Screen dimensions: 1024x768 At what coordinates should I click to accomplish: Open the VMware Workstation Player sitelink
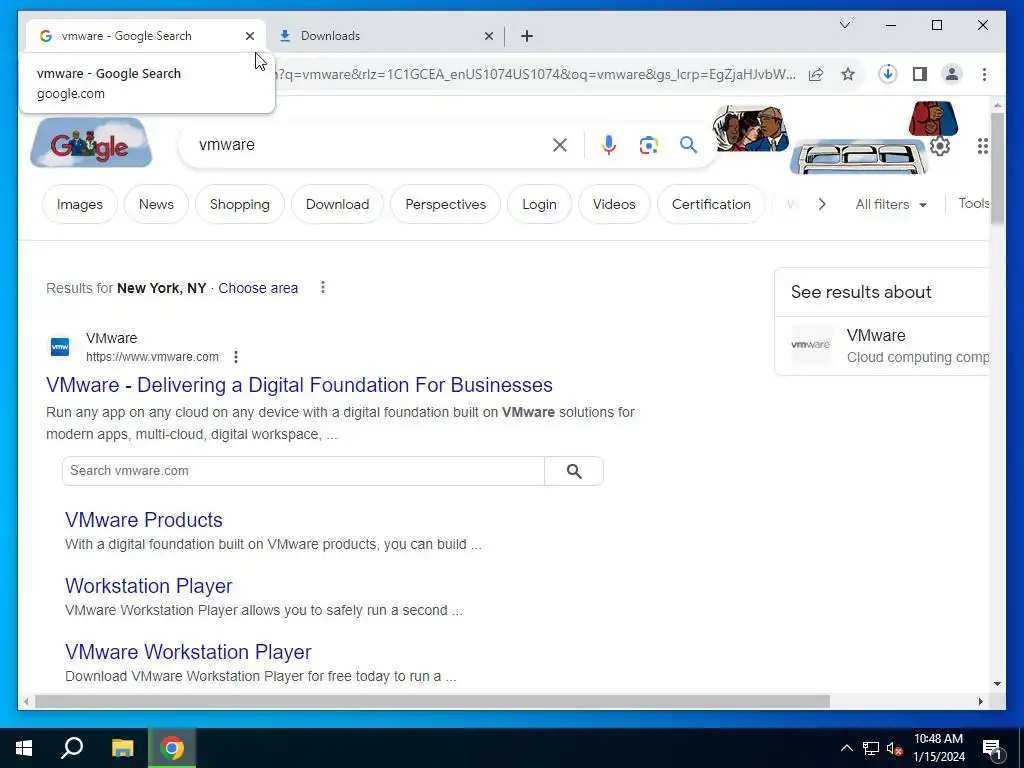coord(188,652)
